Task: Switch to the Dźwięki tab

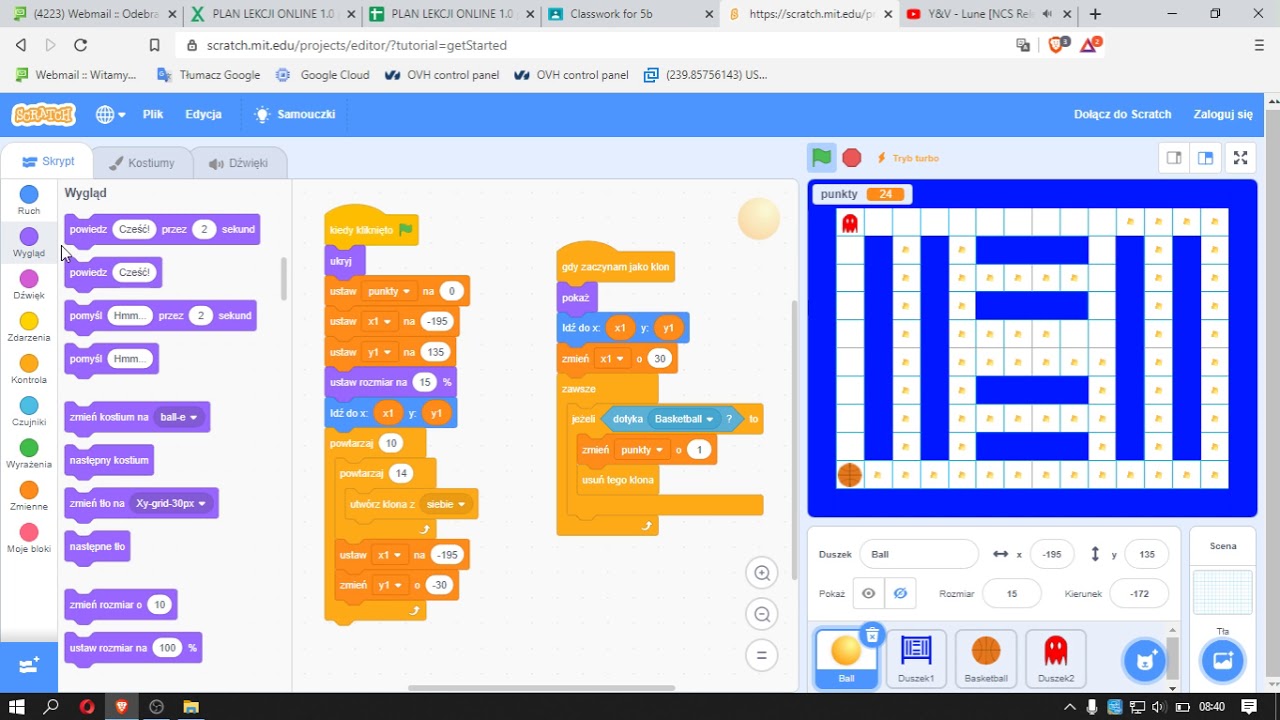Action: 238,163
